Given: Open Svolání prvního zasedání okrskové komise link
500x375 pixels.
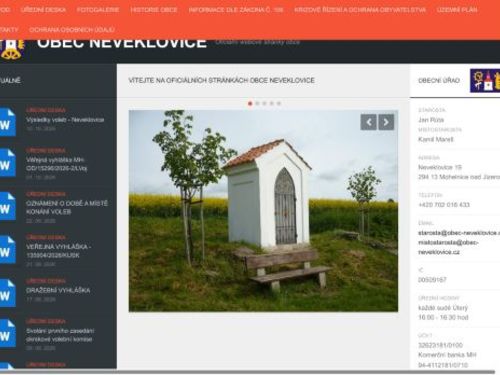Looking at the screenshot, I should tap(60, 335).
